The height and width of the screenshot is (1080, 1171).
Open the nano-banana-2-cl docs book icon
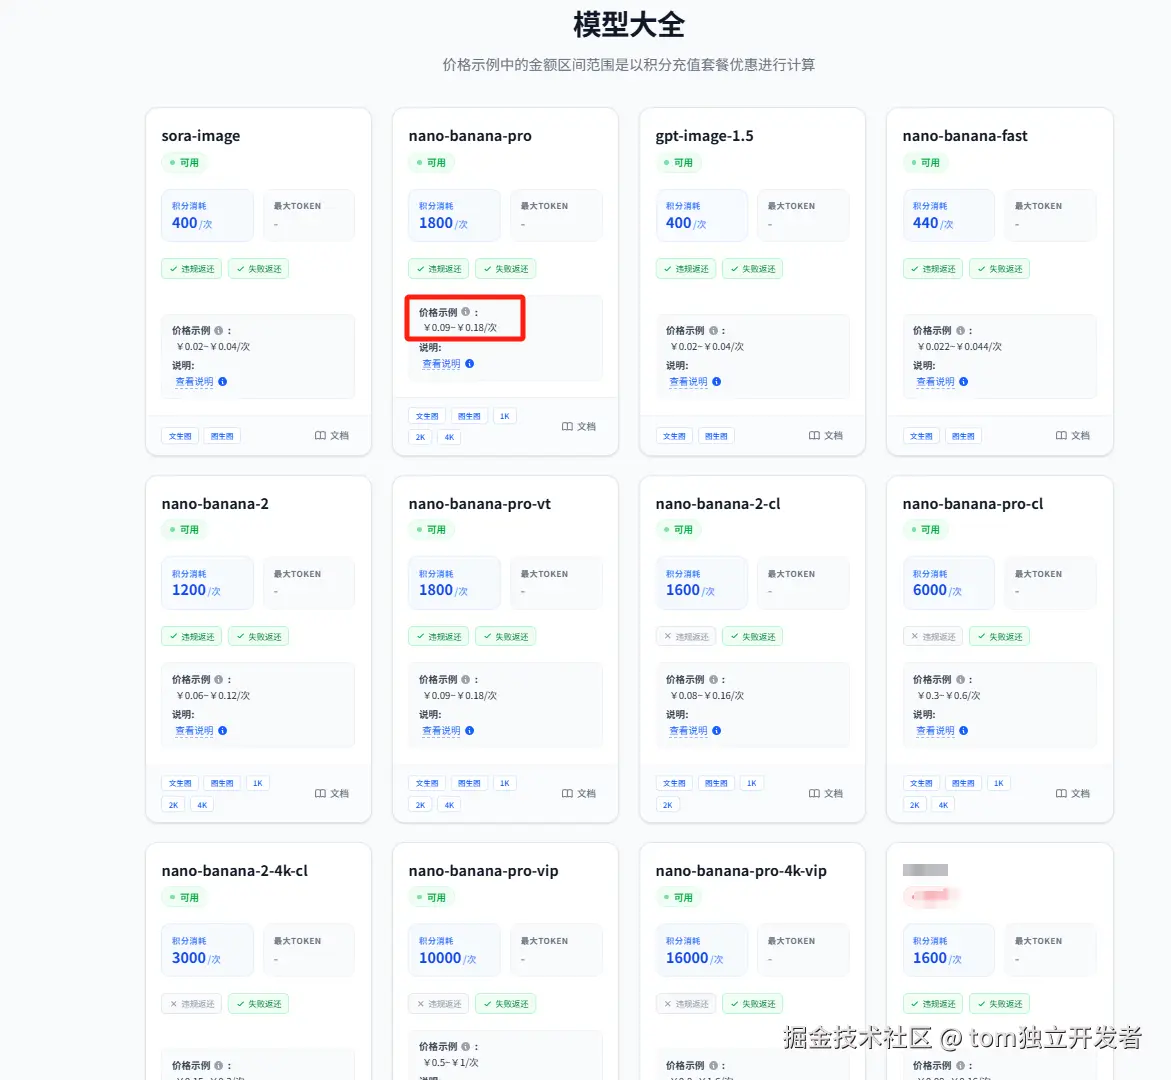pyautogui.click(x=815, y=793)
